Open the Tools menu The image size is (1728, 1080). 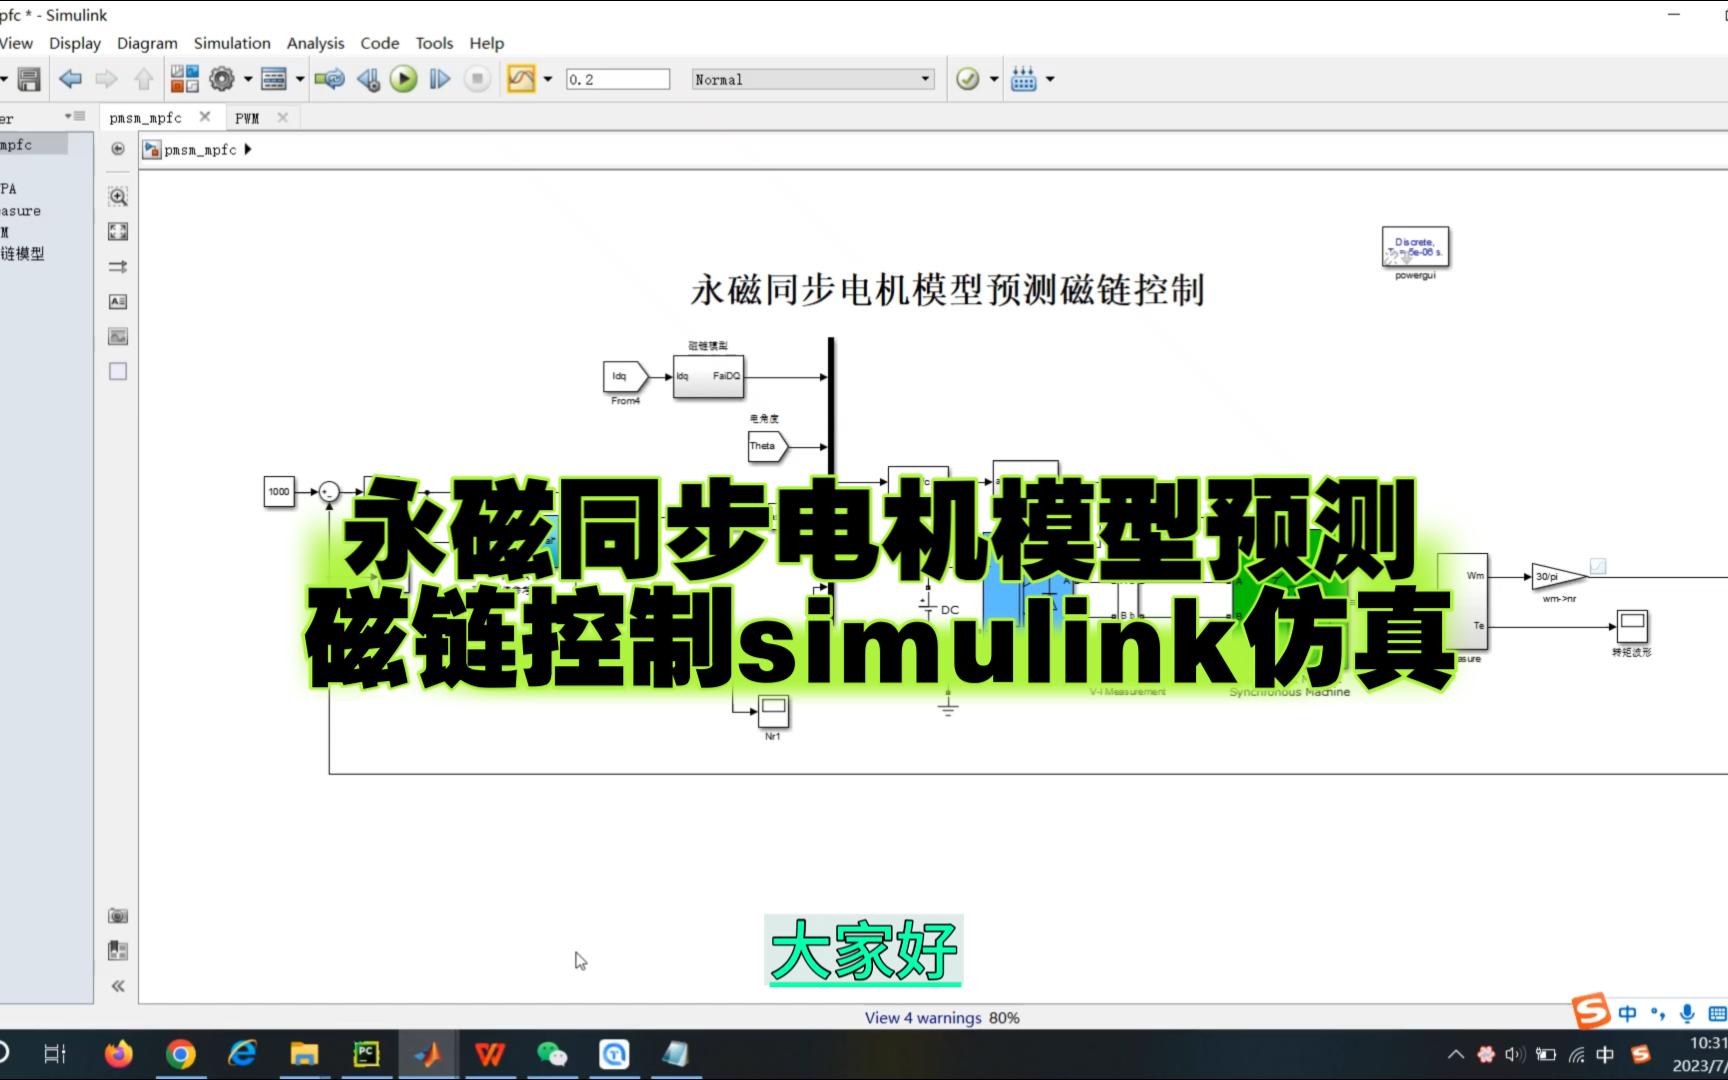(434, 43)
